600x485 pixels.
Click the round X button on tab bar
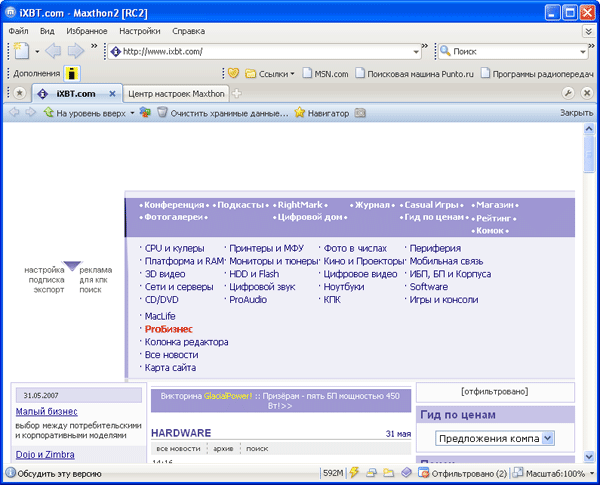click(587, 93)
